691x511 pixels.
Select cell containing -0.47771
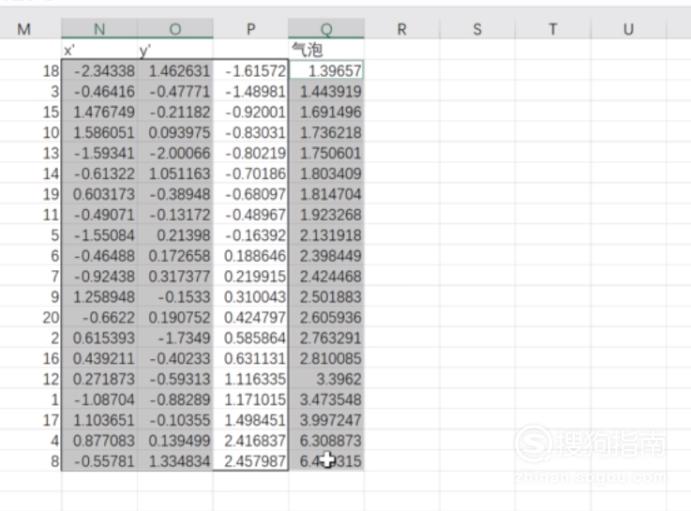175,91
